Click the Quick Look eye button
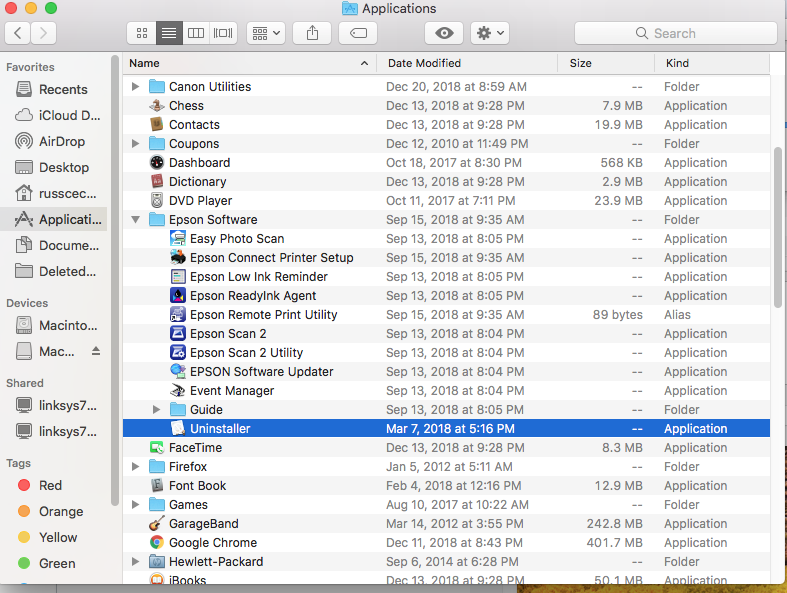The image size is (787, 593). 444,33
